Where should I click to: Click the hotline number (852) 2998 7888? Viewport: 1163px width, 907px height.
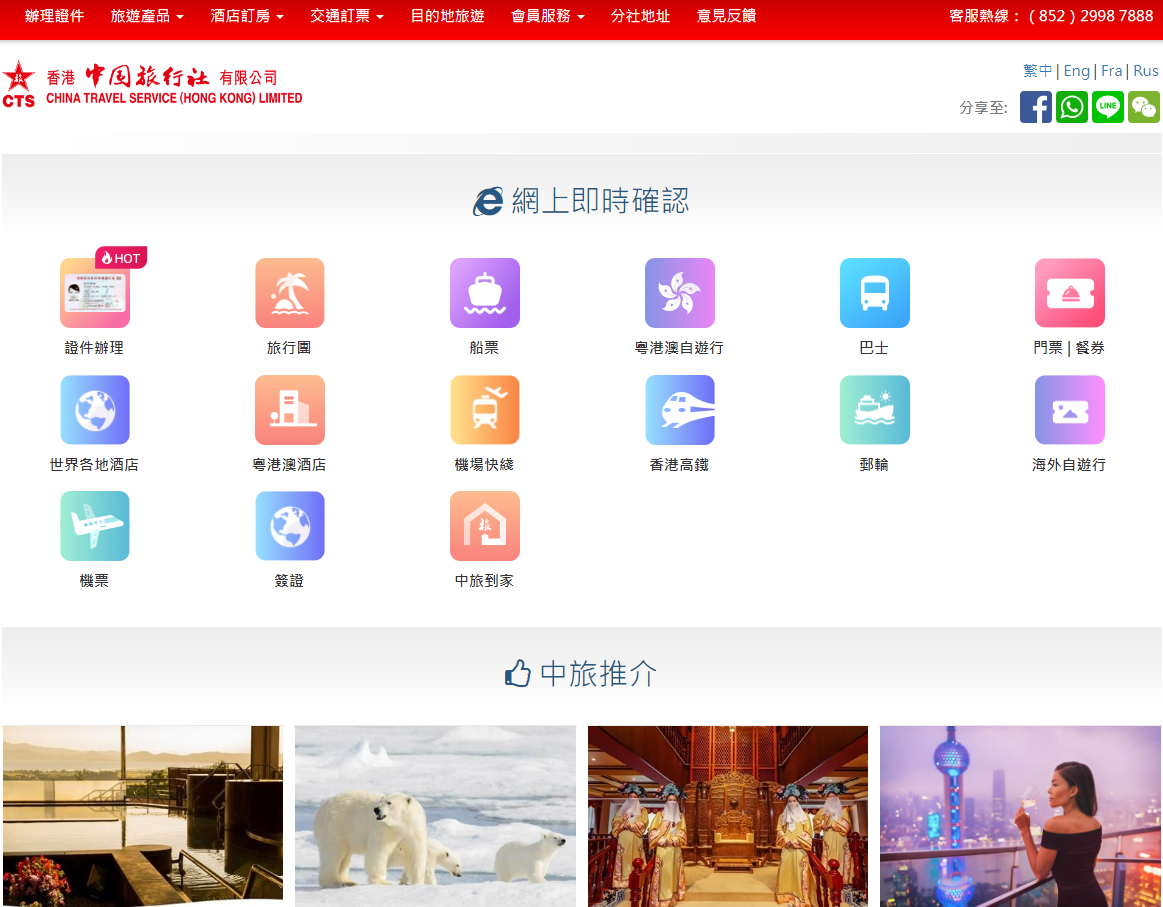click(x=1090, y=16)
